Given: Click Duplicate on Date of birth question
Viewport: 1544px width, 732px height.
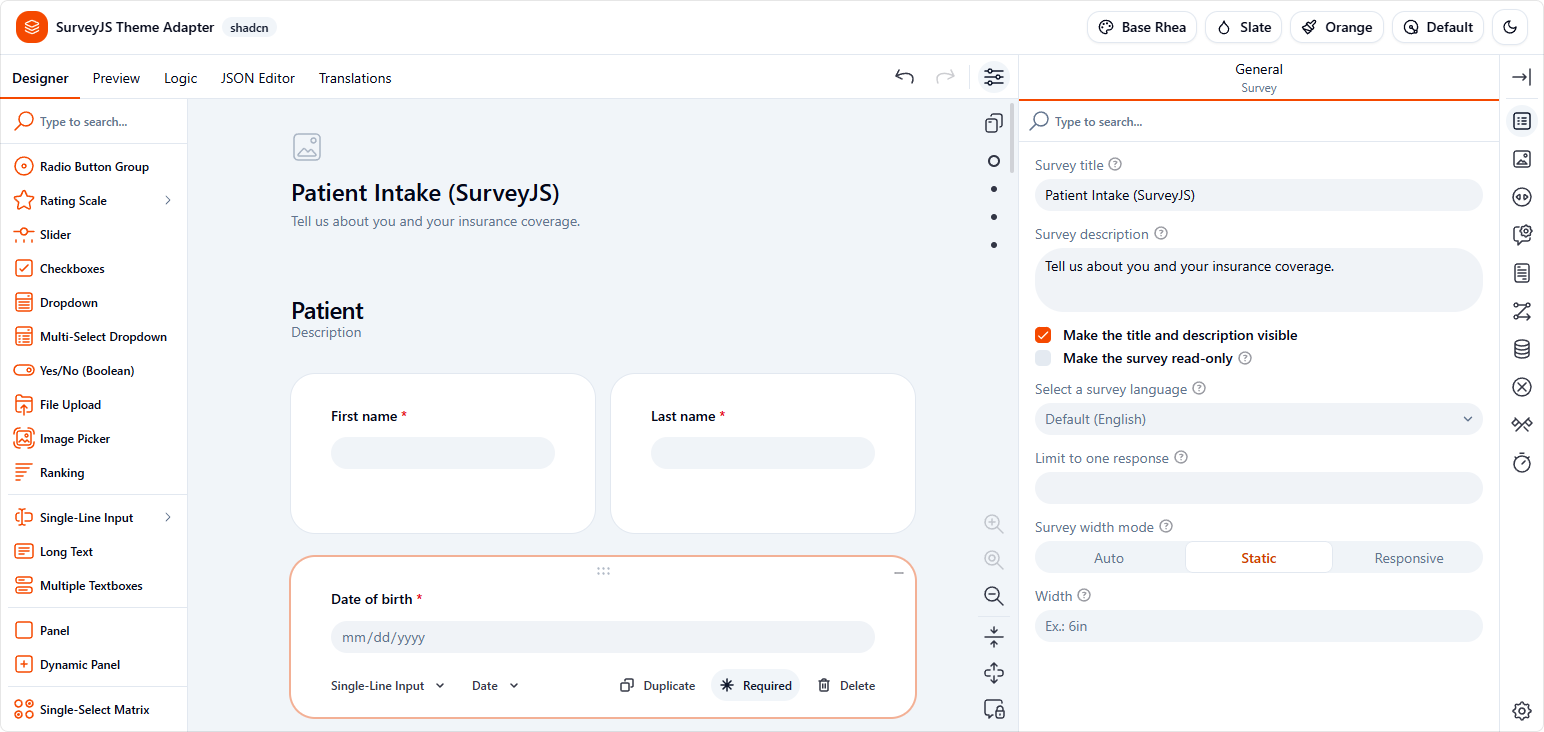Looking at the screenshot, I should coord(657,685).
